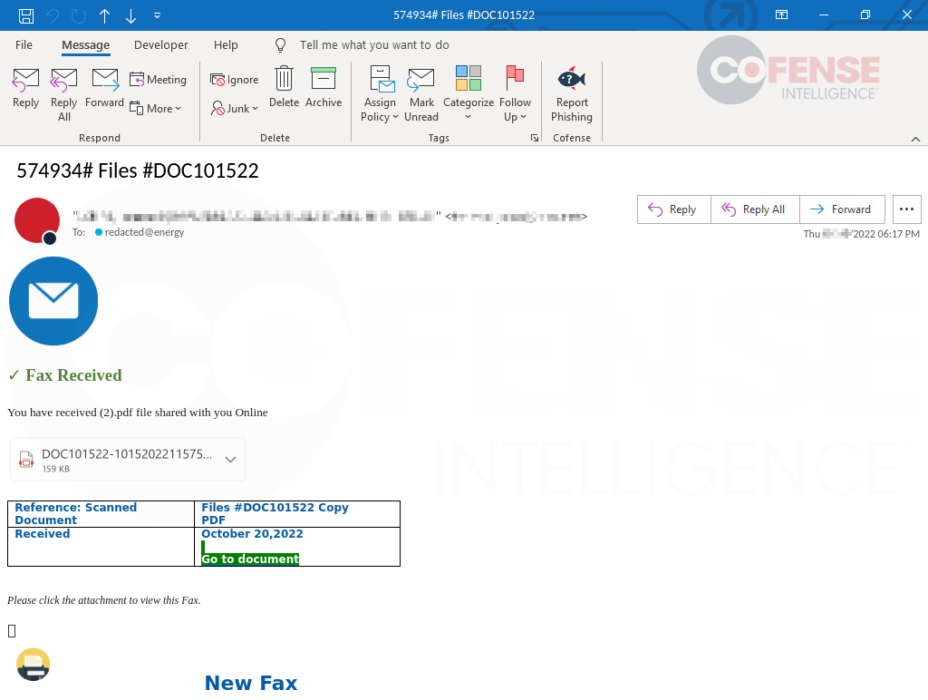Click the green Go to document link

click(x=250, y=559)
